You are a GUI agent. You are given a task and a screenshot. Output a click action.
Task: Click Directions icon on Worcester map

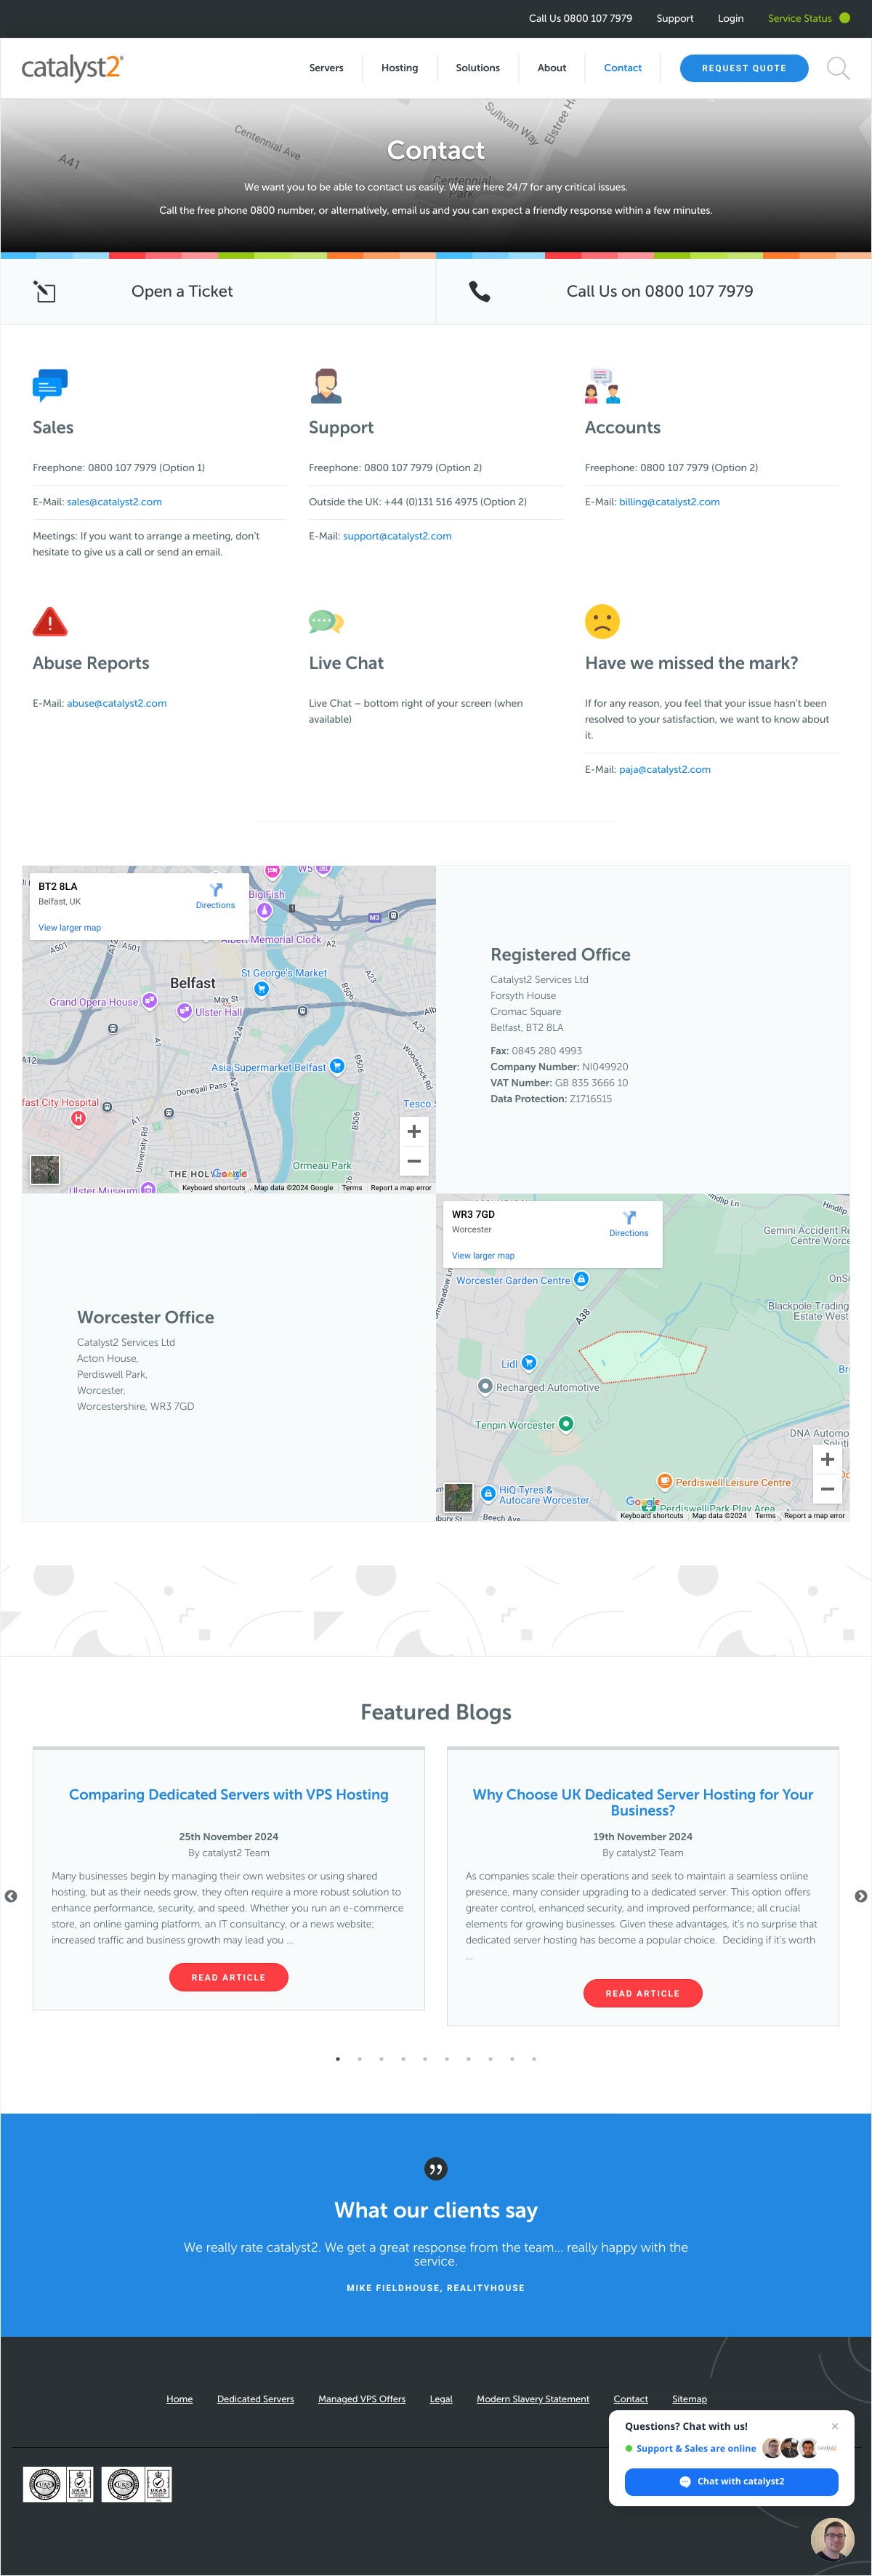click(x=629, y=1218)
